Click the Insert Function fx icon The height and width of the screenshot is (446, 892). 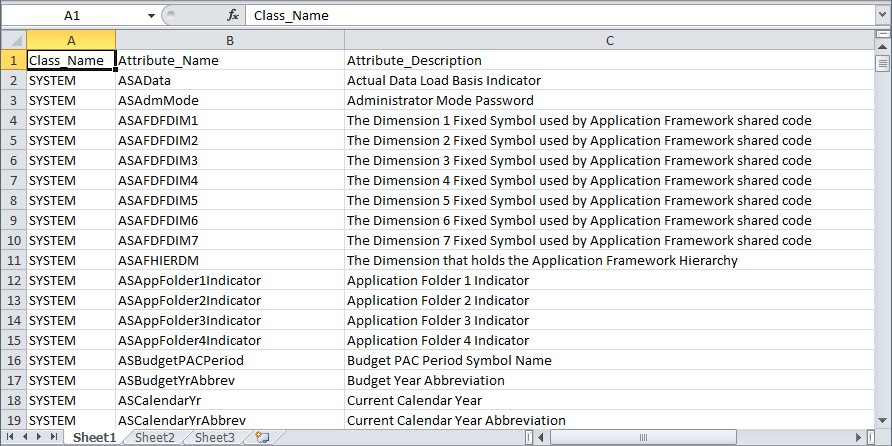click(232, 16)
